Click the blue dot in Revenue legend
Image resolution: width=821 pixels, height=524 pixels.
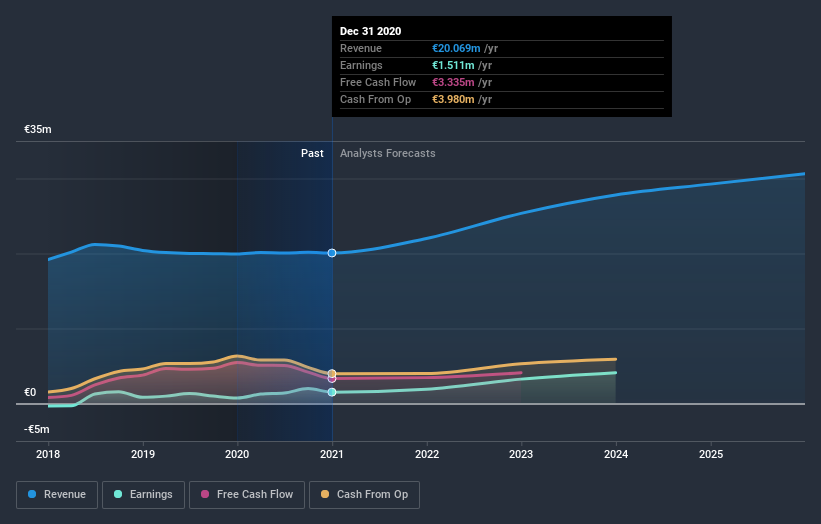tap(32, 494)
